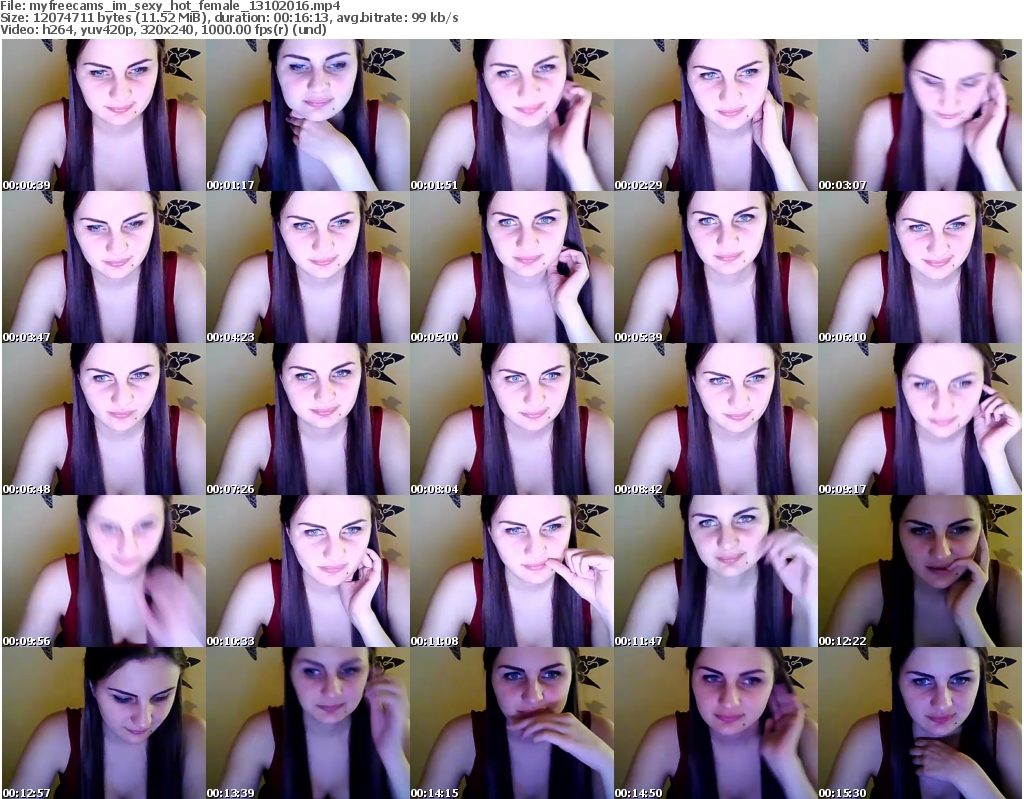Screen dimensions: 1024x799
Task: Click the thumbnail stamped 00:02:29
Action: click(716, 115)
